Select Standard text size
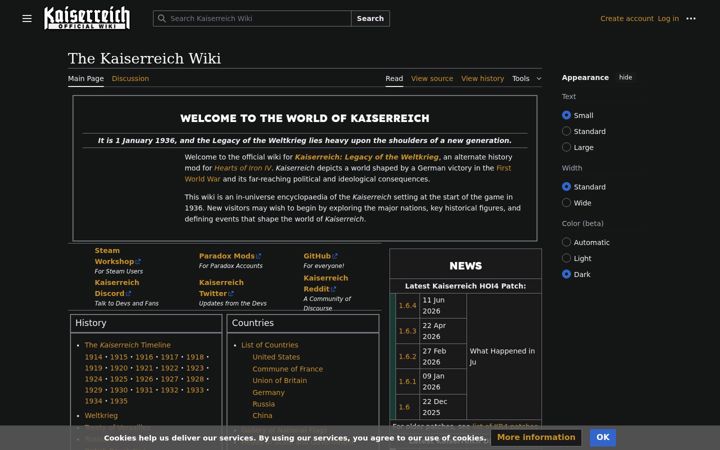 pos(566,131)
